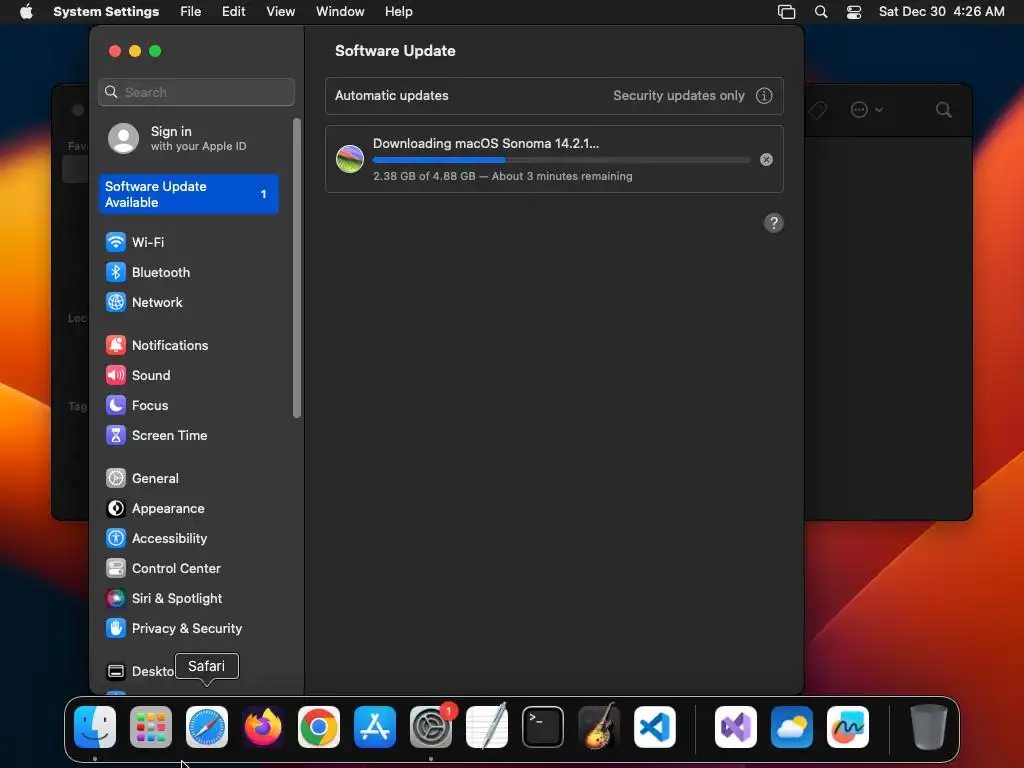Open Spotlight search in menu bar
The image size is (1024, 768).
[821, 12]
